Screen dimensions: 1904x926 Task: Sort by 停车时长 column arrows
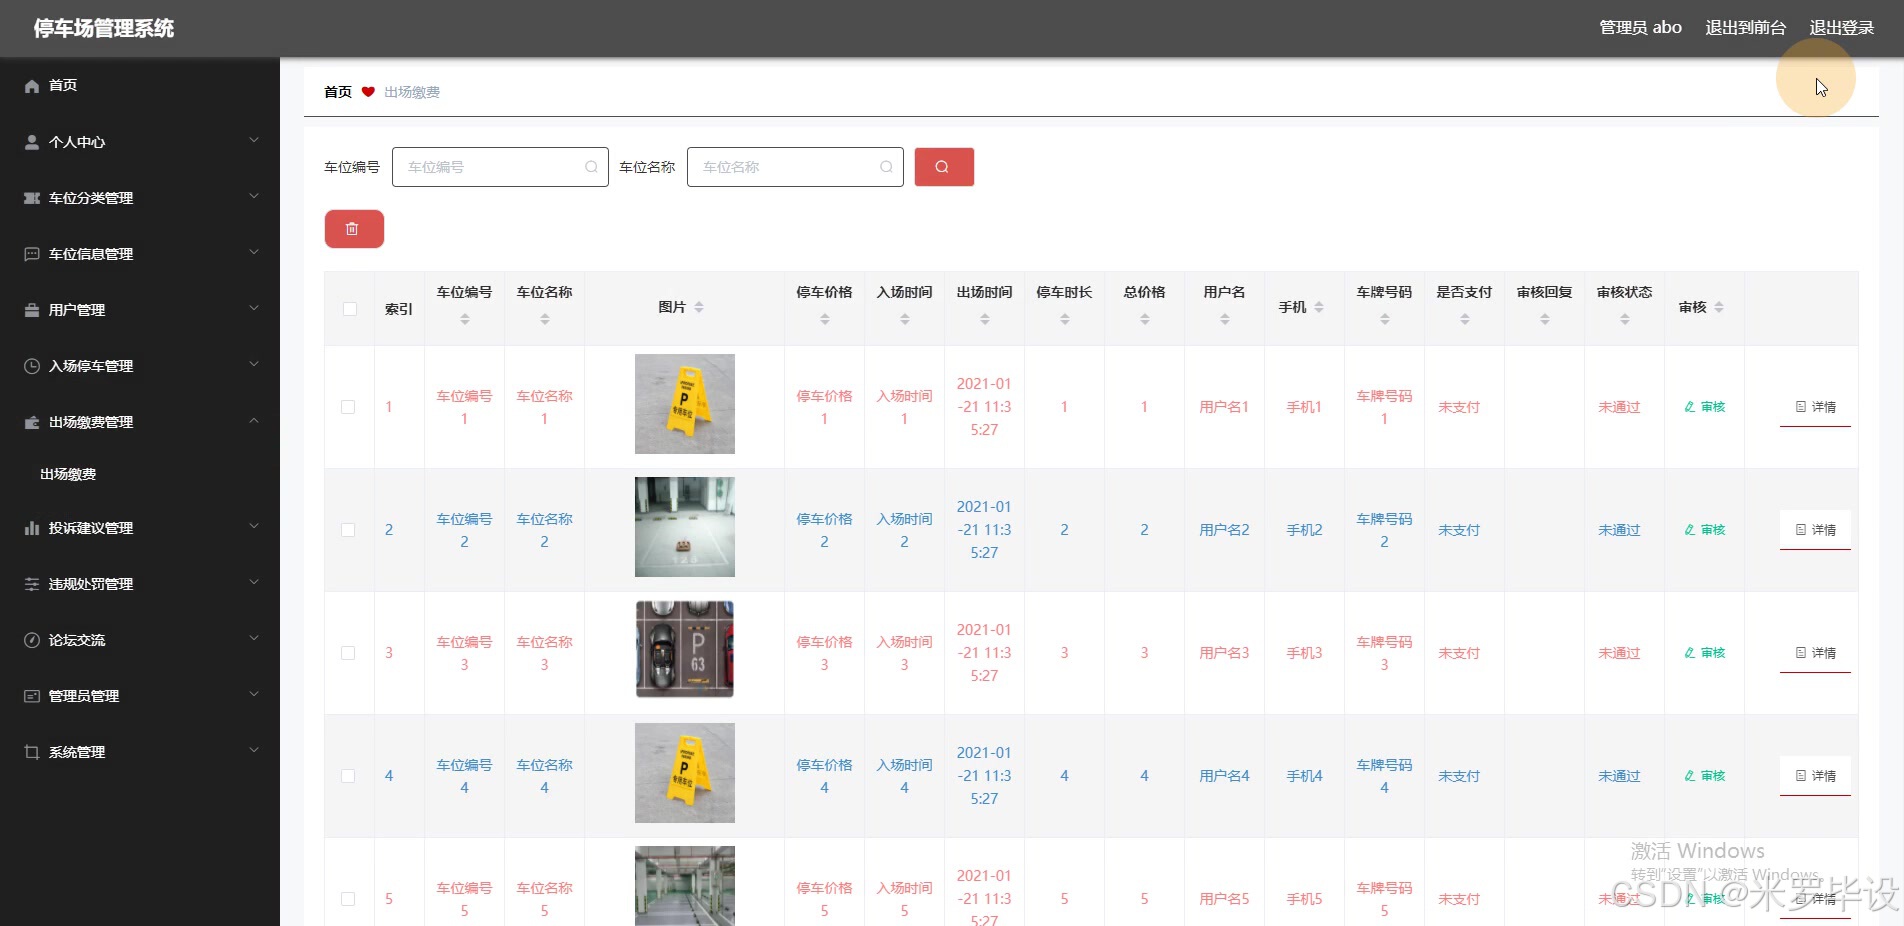point(1064,319)
